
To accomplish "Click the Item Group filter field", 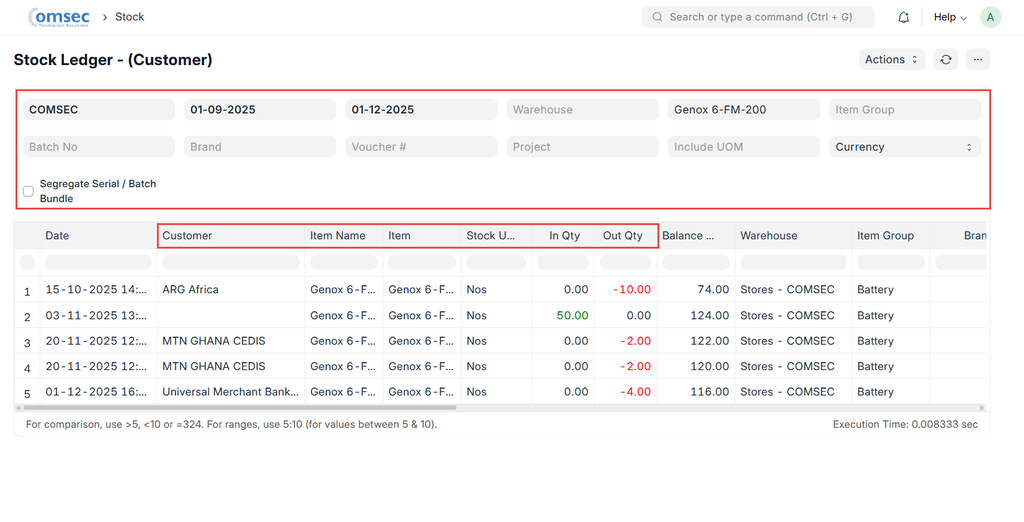I will pos(904,110).
